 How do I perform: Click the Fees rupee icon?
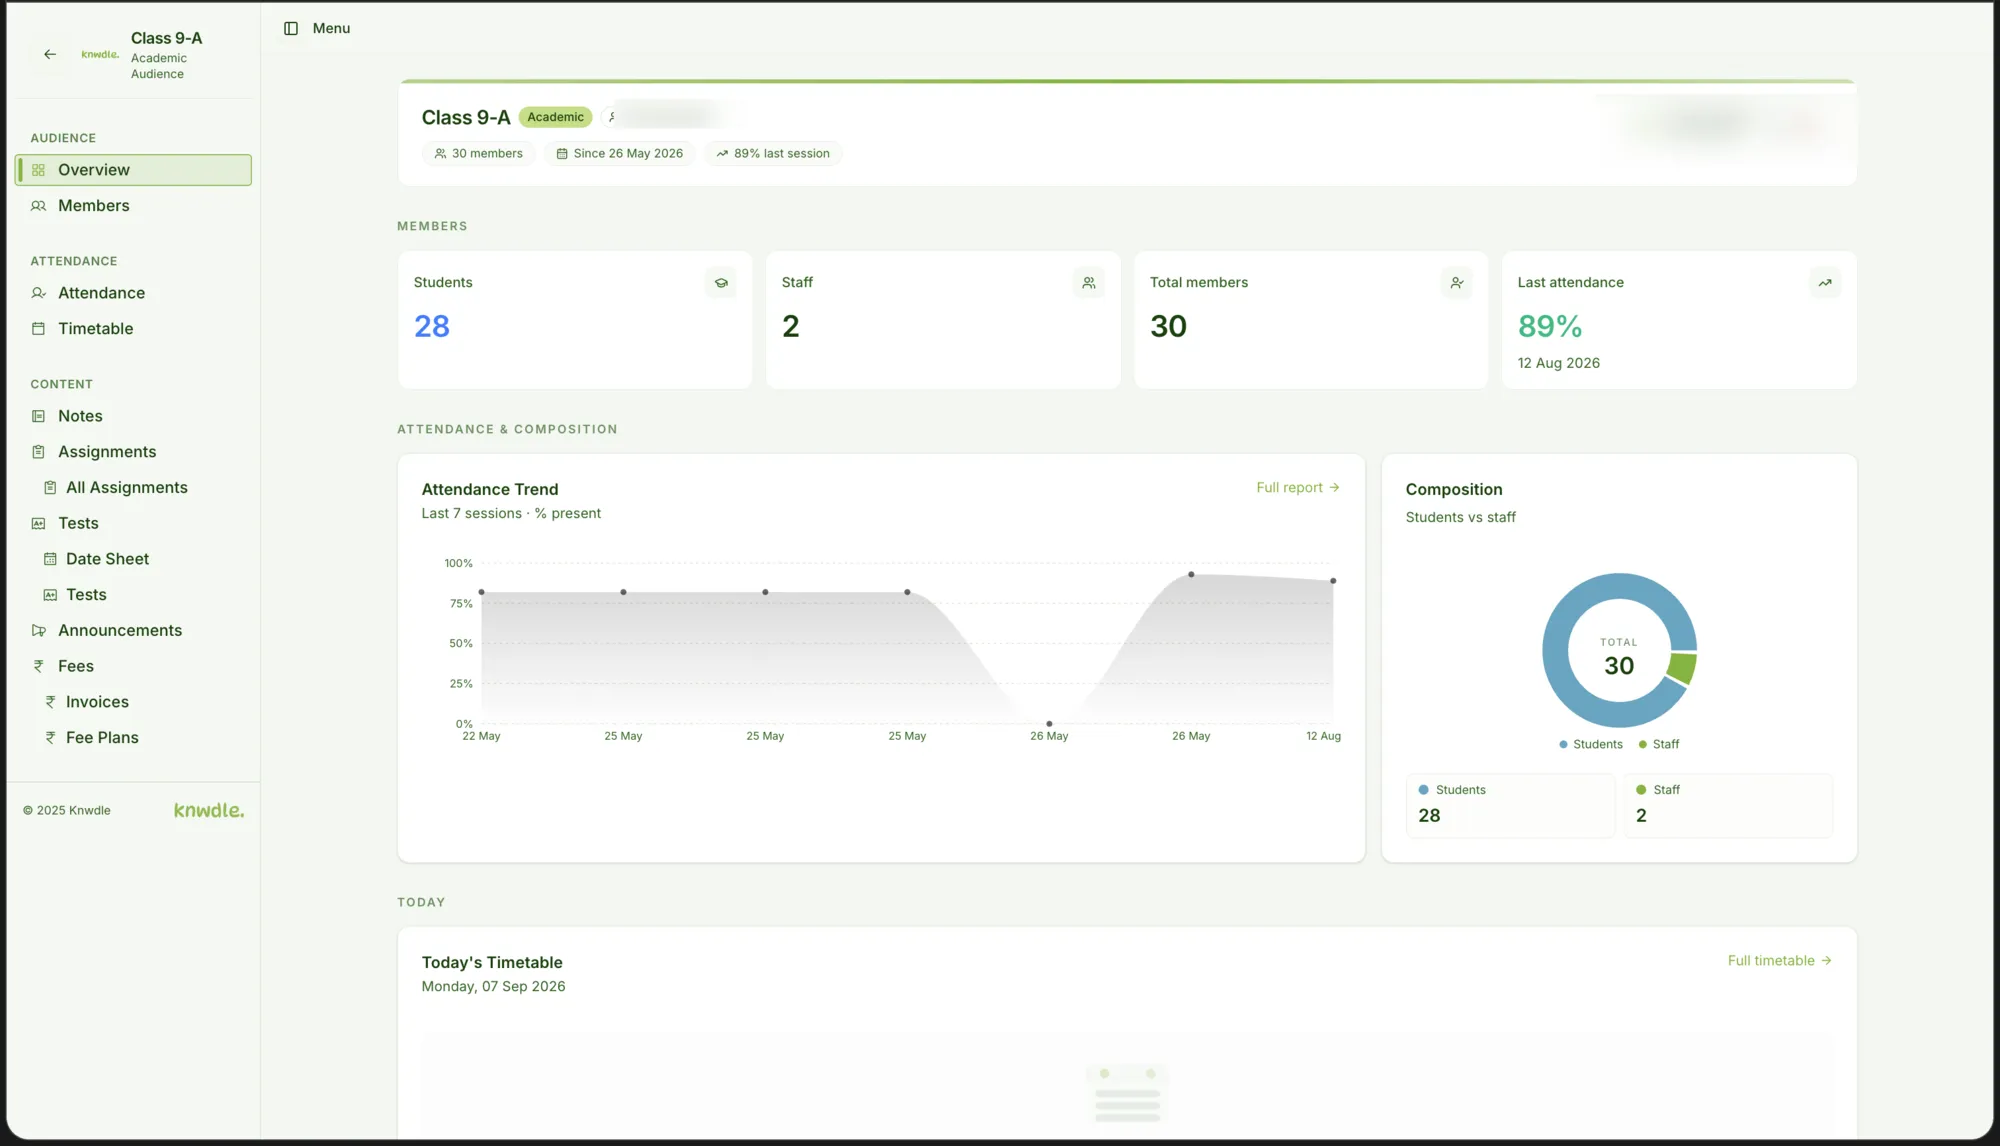pyautogui.click(x=38, y=666)
